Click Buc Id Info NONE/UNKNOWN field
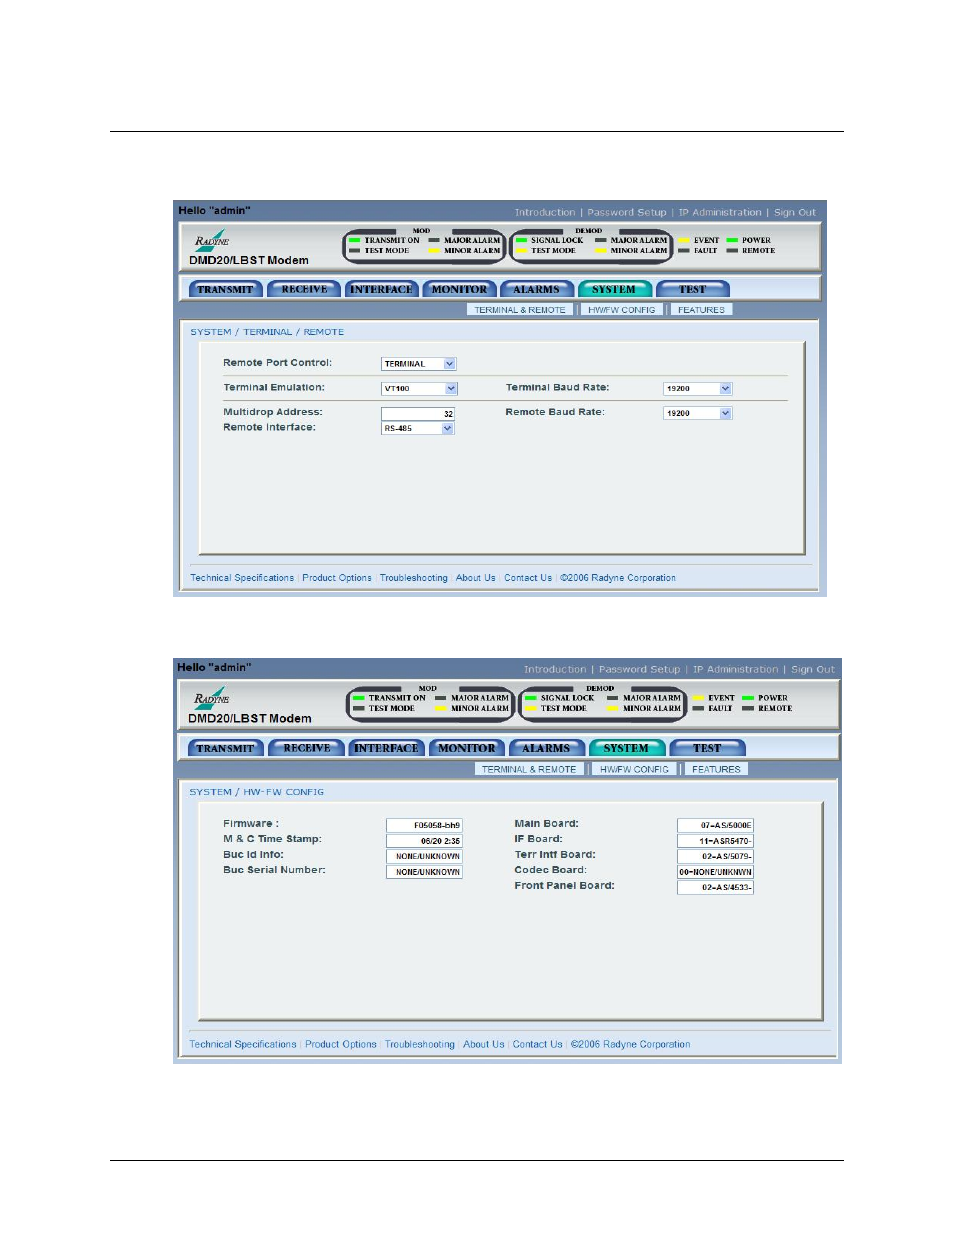 (424, 857)
